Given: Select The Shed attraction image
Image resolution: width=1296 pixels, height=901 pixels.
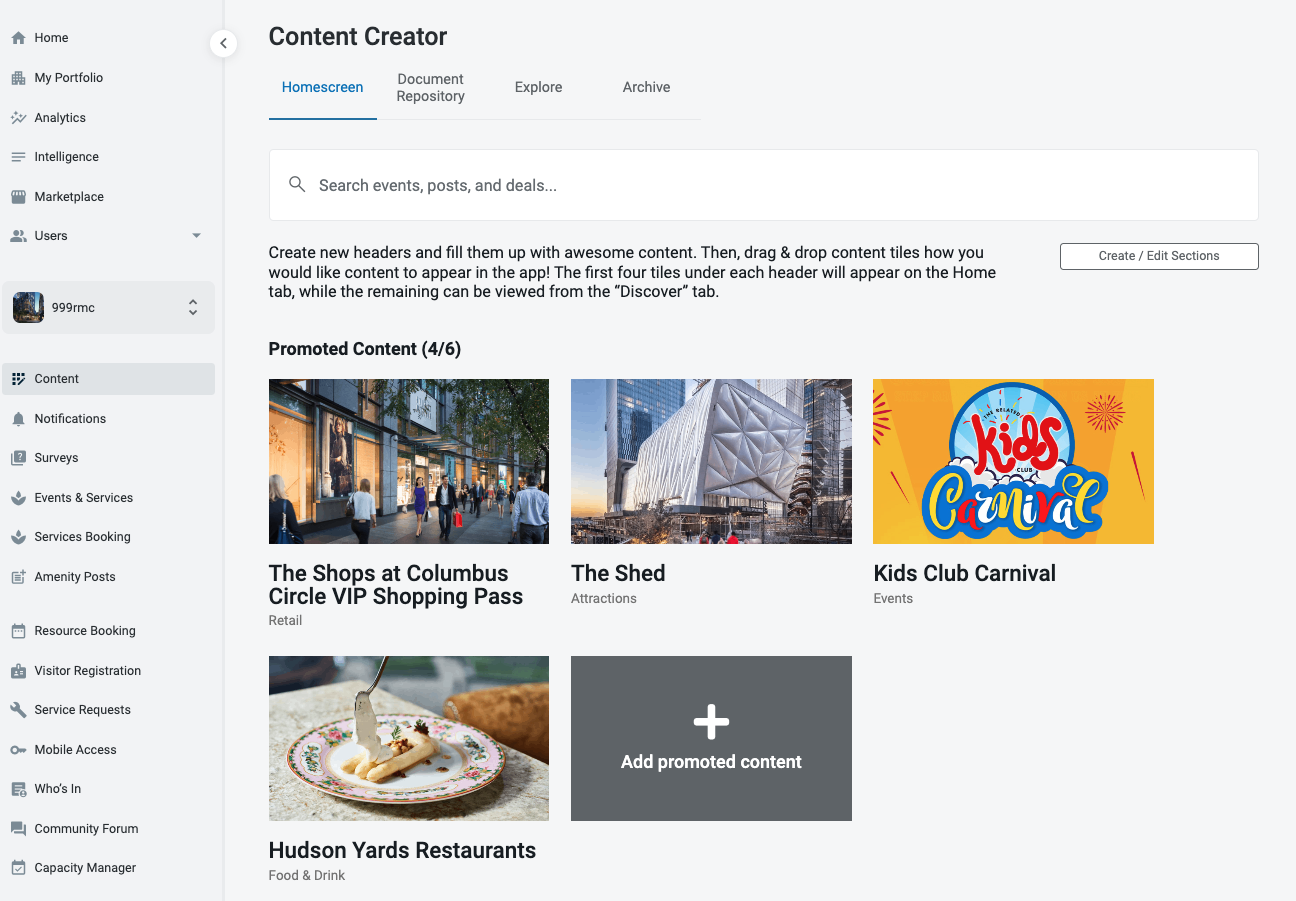Looking at the screenshot, I should click(711, 462).
